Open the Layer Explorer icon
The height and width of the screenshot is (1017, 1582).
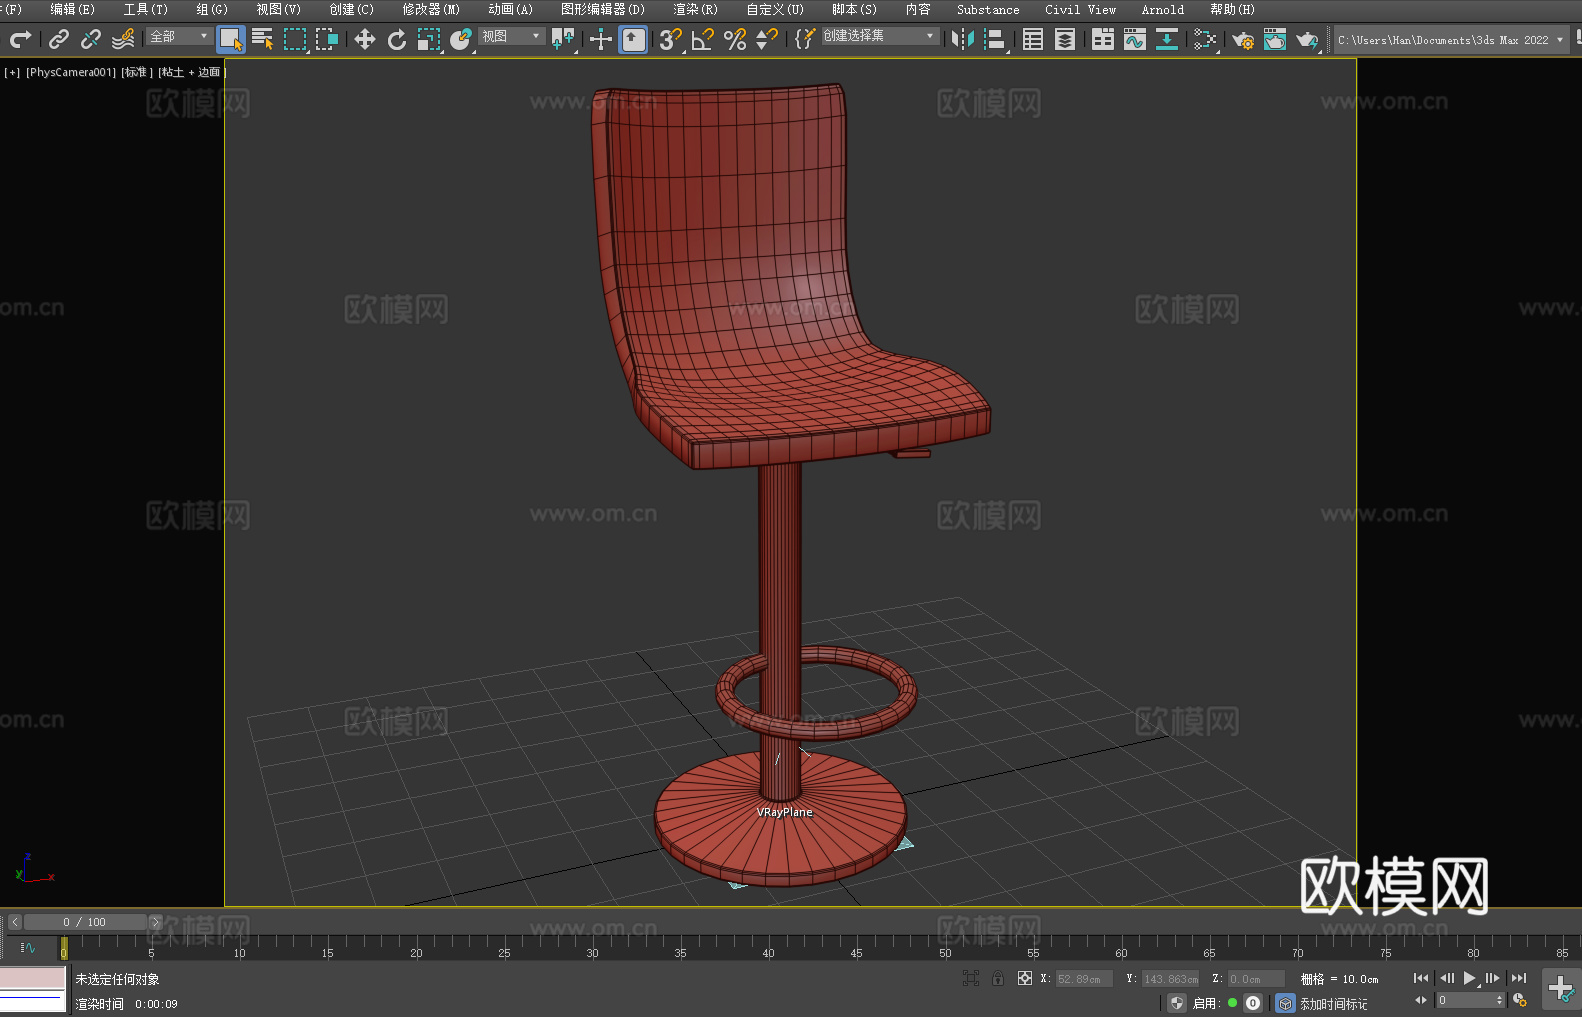click(1065, 39)
